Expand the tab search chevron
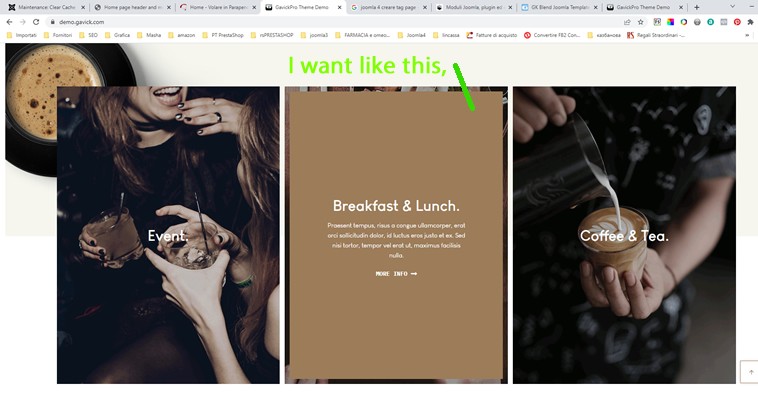This screenshot has width=758, height=409. coord(732,7)
